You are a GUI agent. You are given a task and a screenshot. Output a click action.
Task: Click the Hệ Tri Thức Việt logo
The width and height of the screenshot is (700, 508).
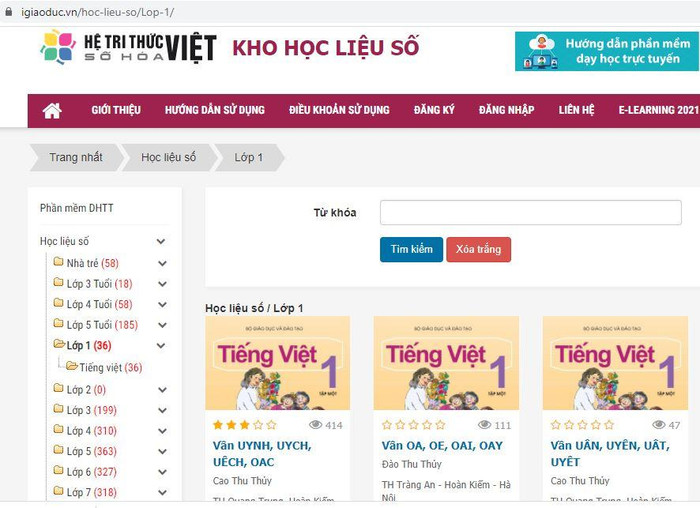(129, 47)
